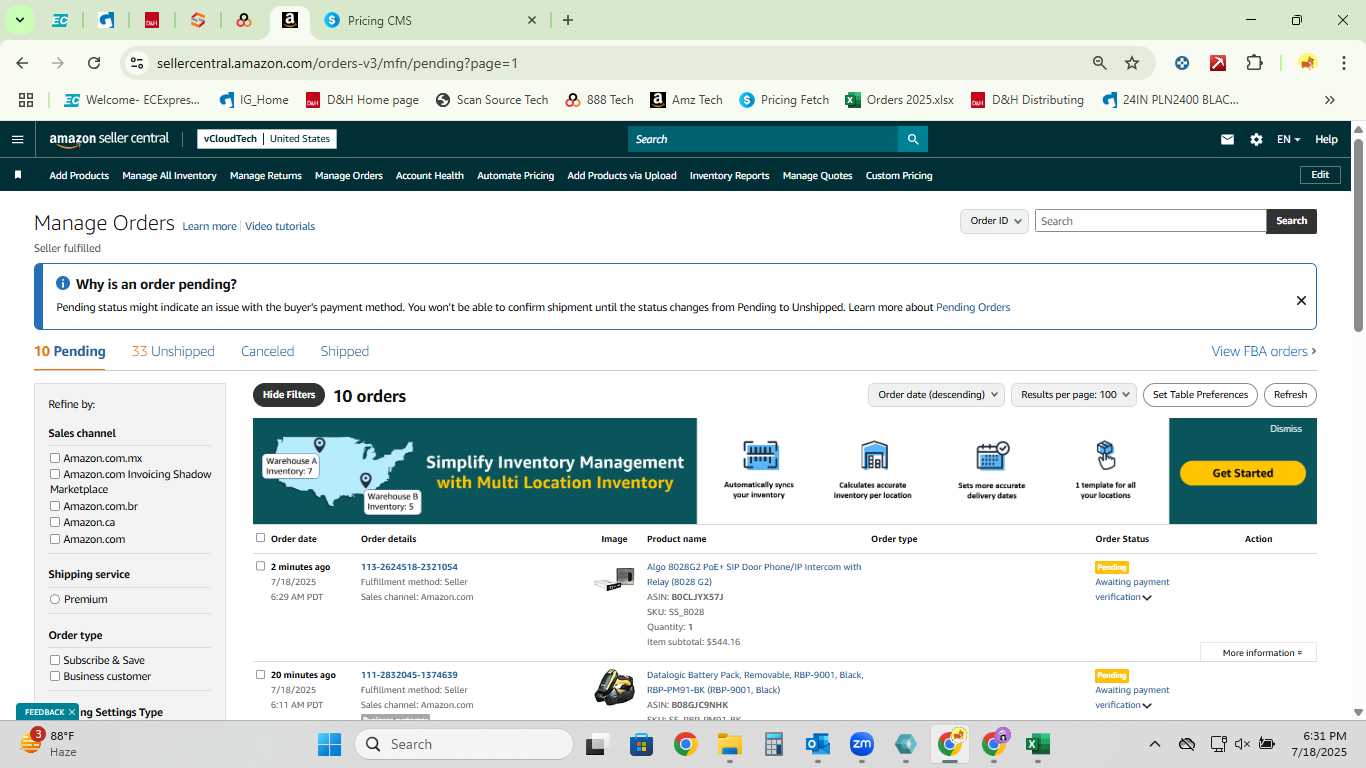
Task: Open Account Health menu item
Action: (430, 175)
